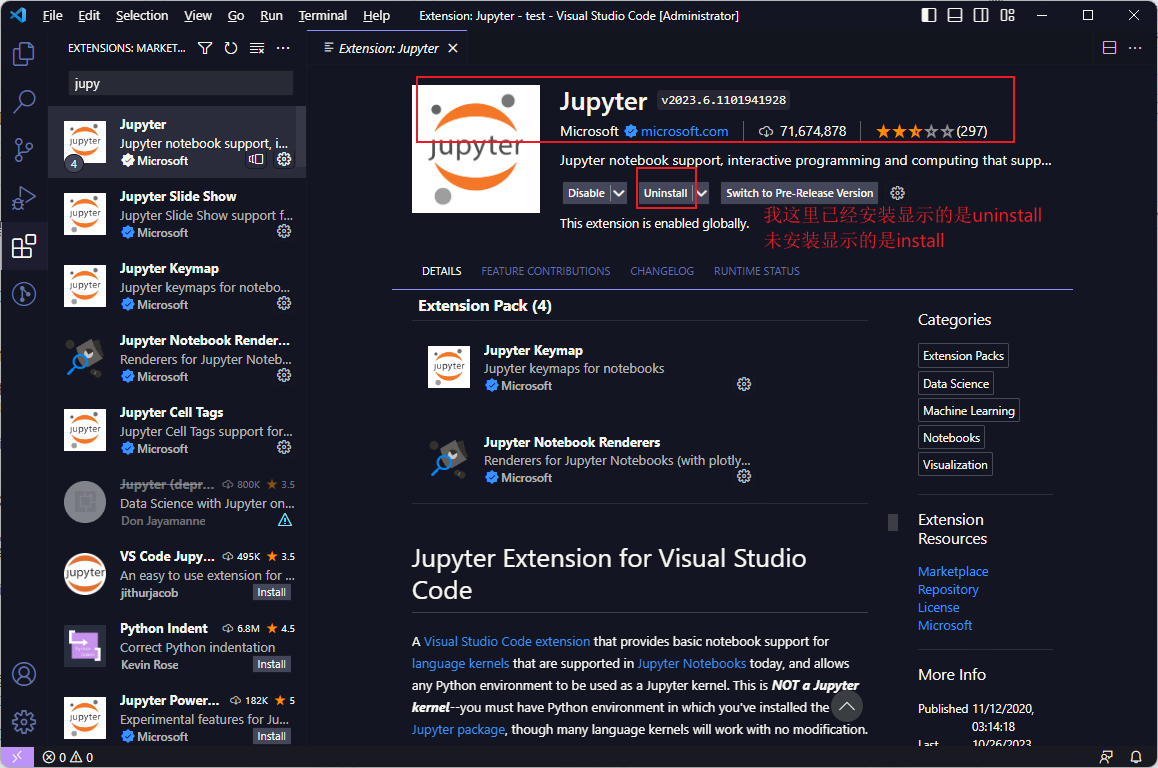Click gear icon for Jupyter Slide Show
Screen dimensions: 1158x768
(x=284, y=231)
